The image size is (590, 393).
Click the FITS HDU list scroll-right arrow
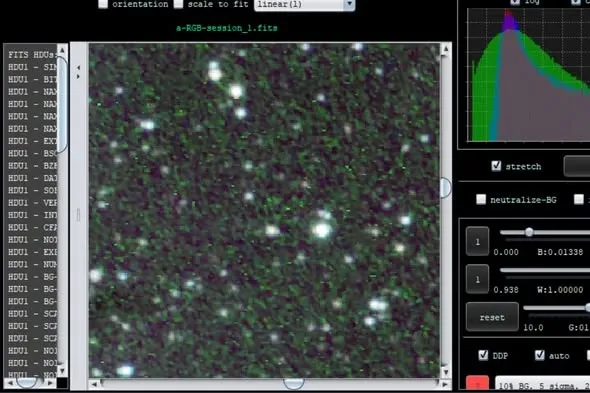coord(50,383)
